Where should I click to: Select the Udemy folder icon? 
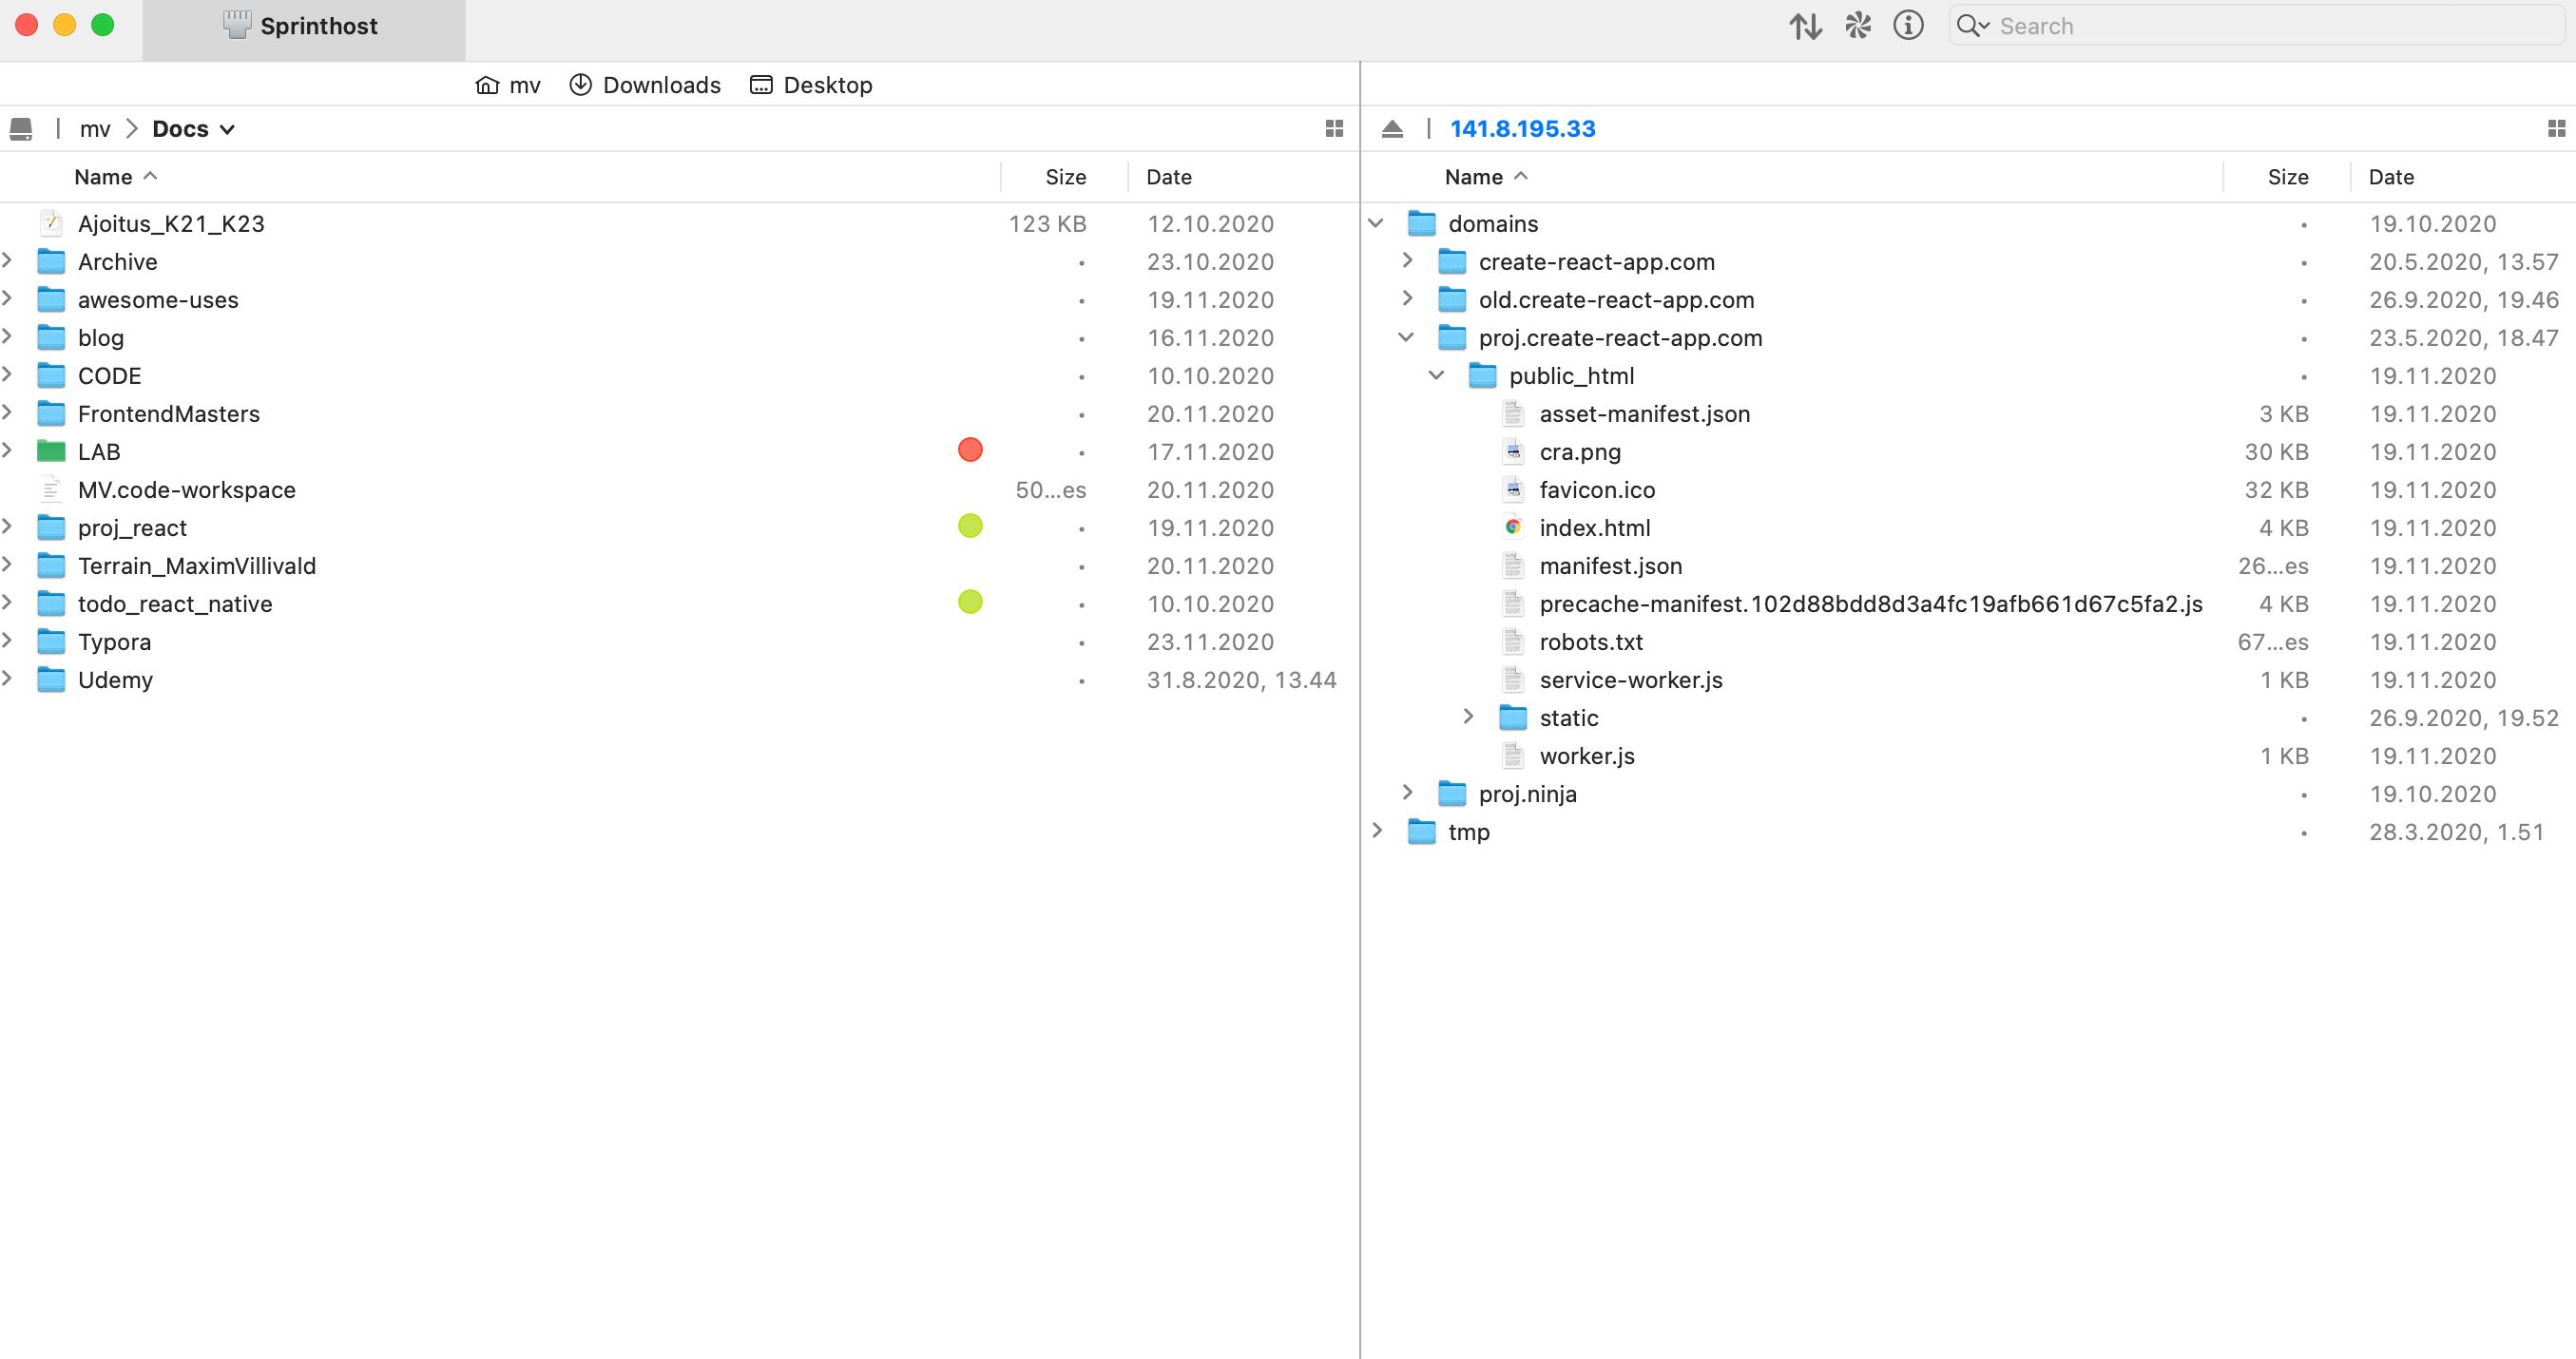click(x=51, y=679)
